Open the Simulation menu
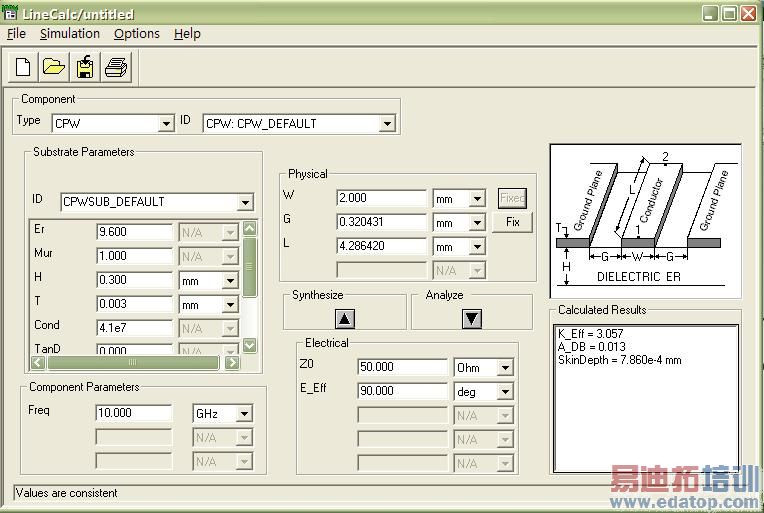 70,33
